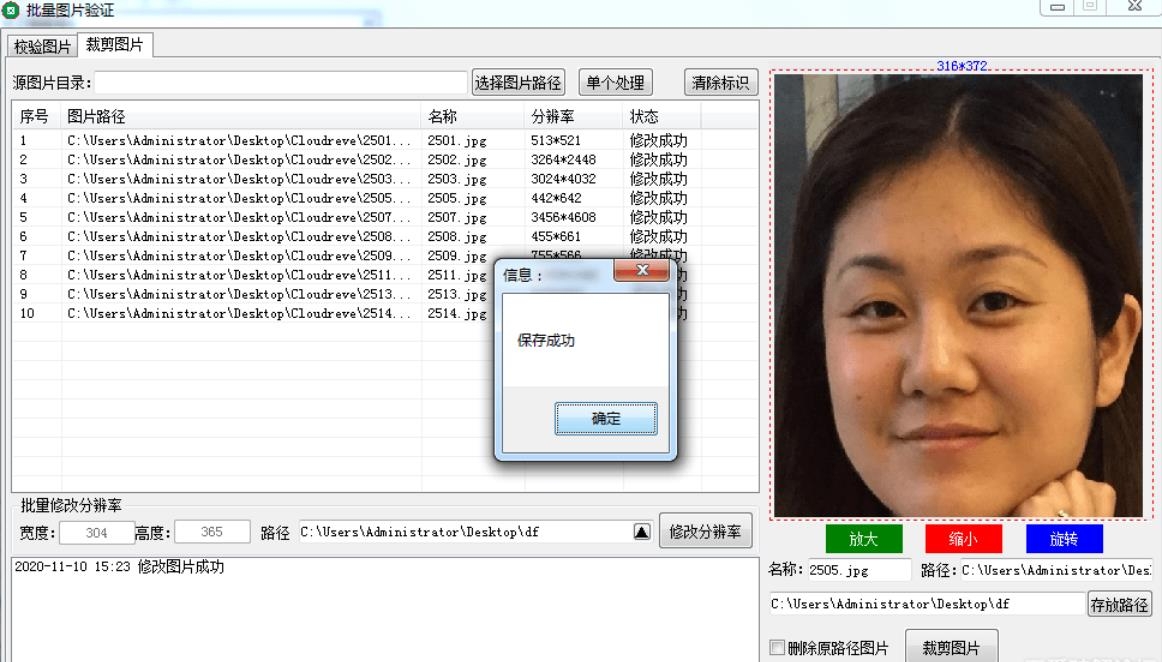The image size is (1162, 662).
Task: Click the green 放大 zoom-in button
Action: click(863, 539)
